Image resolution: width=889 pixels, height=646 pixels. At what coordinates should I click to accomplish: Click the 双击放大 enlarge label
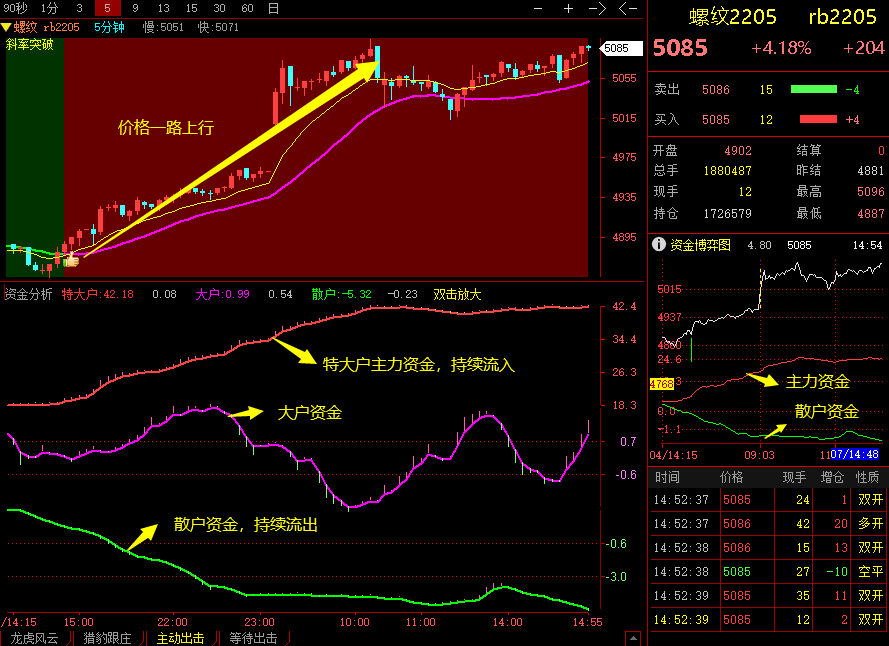pos(457,294)
